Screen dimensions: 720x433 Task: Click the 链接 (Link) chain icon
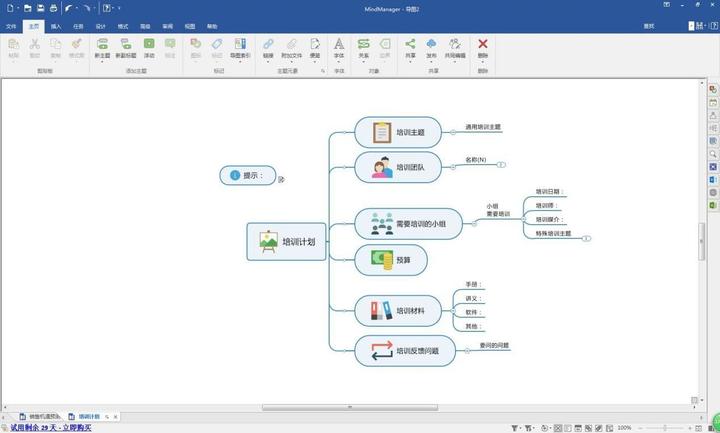(x=268, y=44)
